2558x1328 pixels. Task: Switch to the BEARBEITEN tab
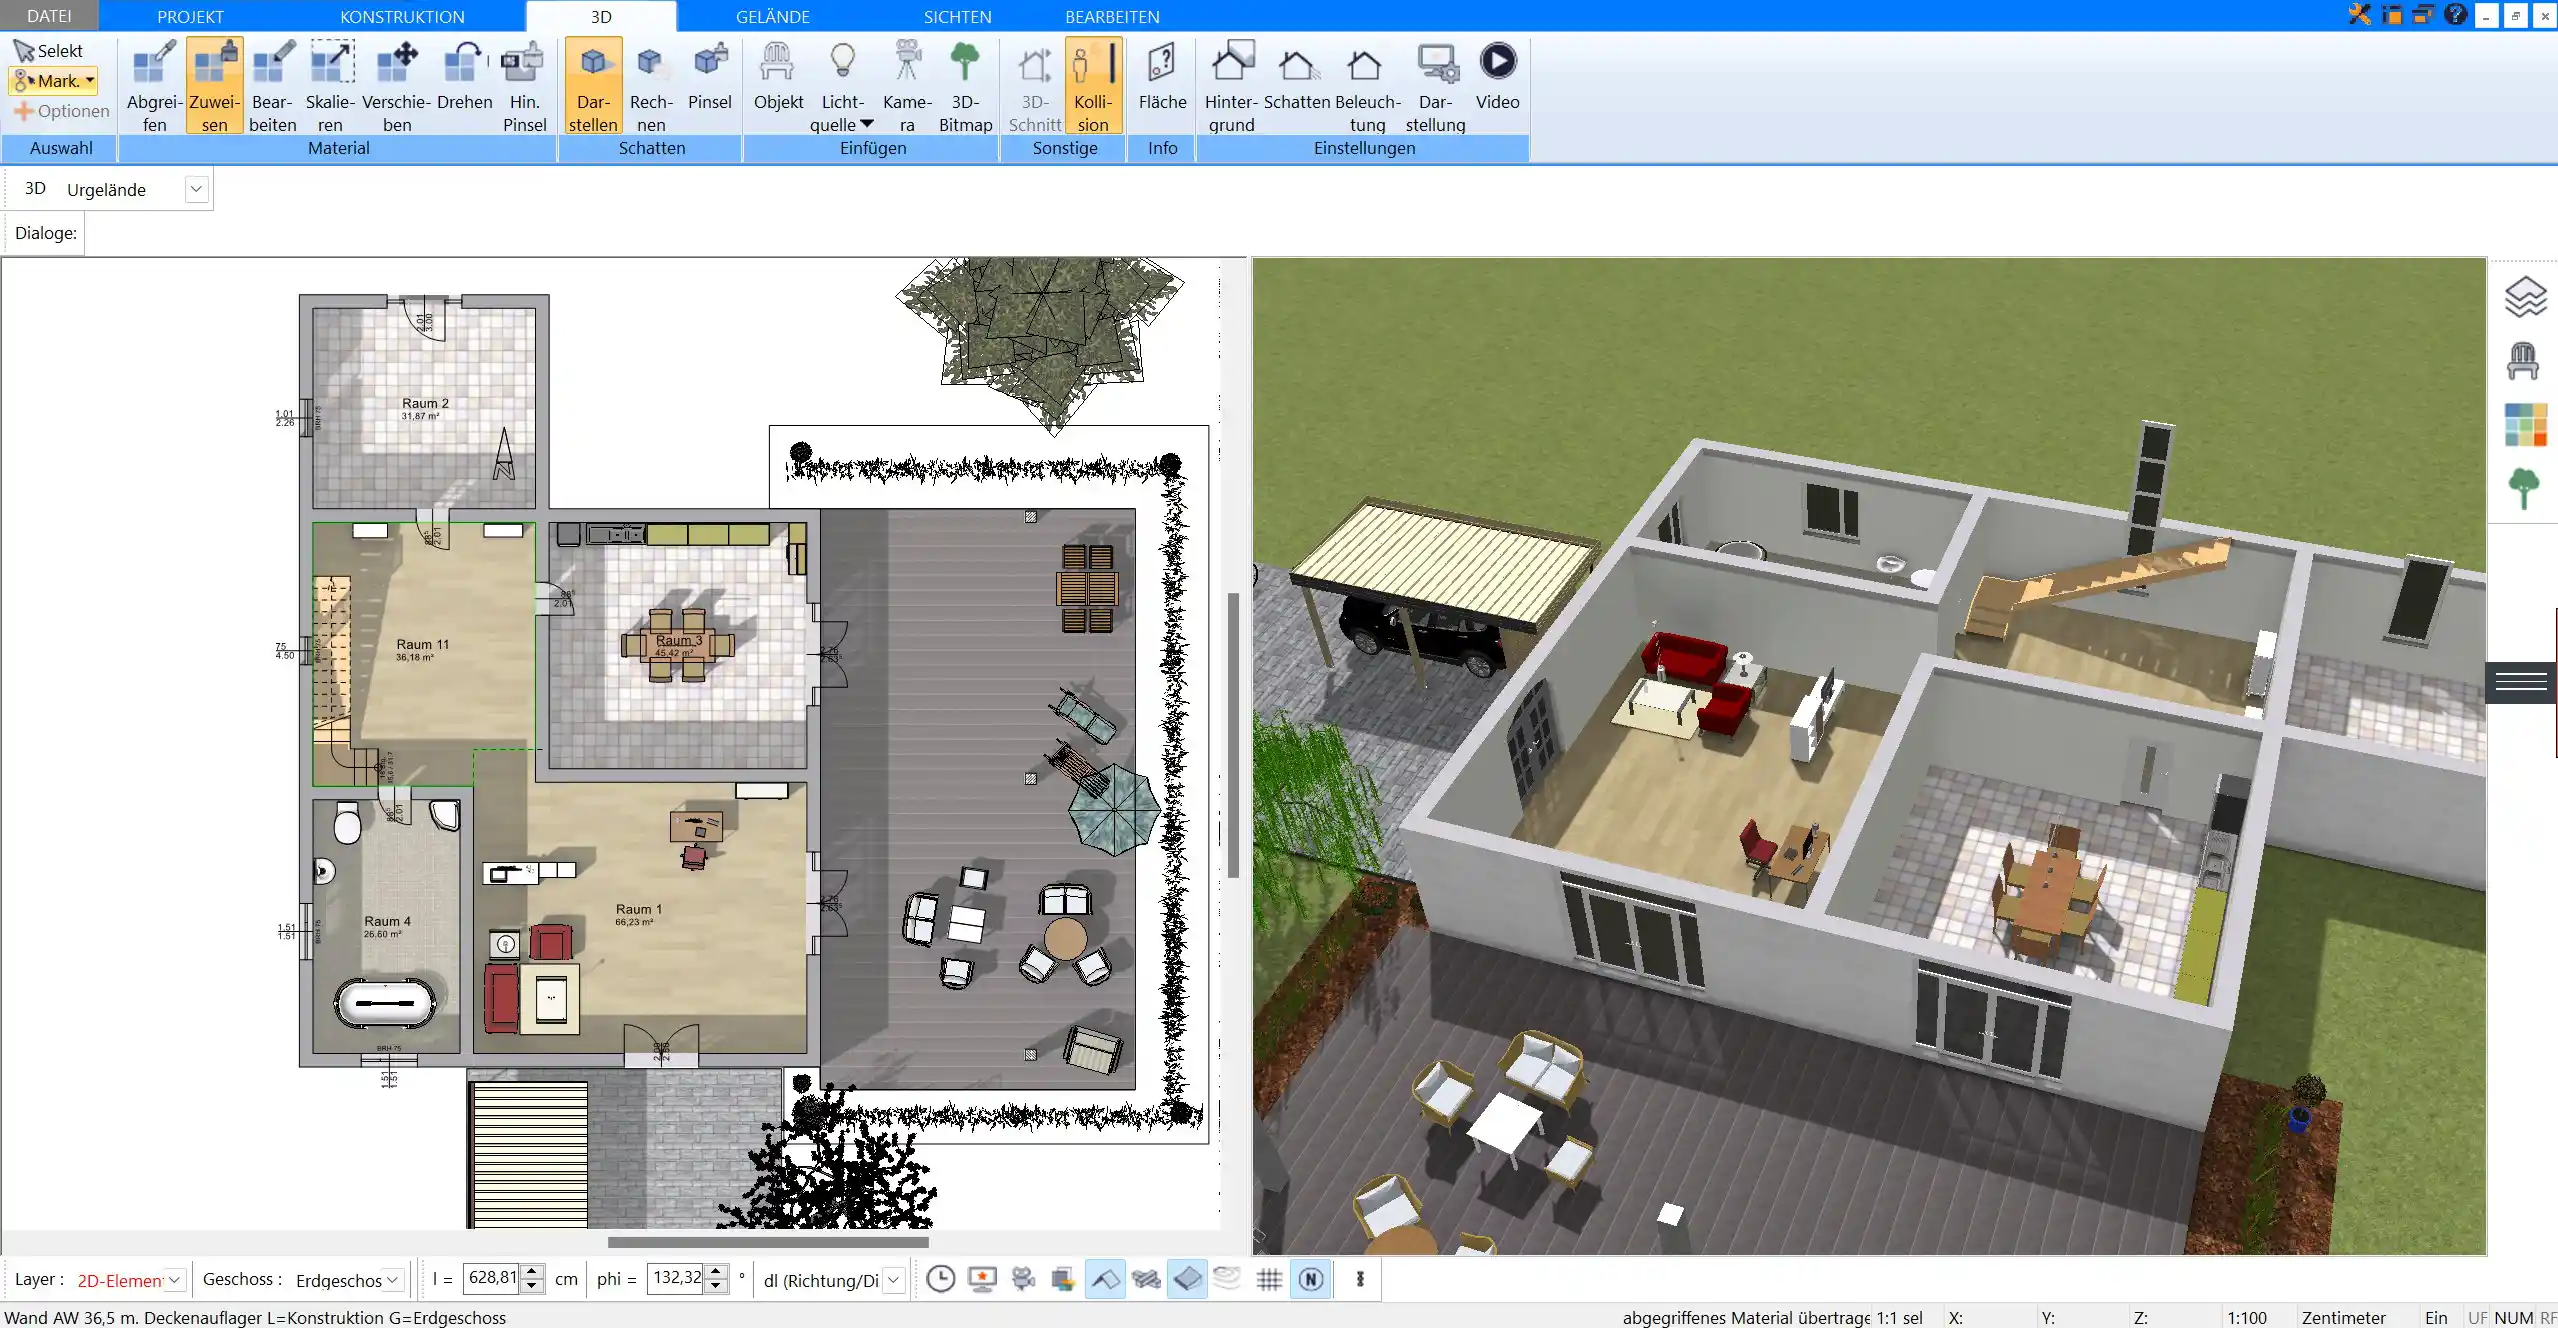point(1112,16)
